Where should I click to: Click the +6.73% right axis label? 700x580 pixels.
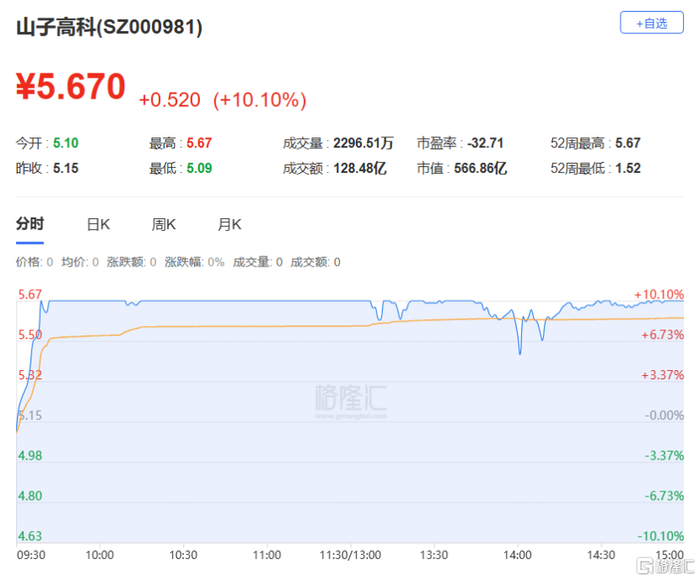coord(662,335)
